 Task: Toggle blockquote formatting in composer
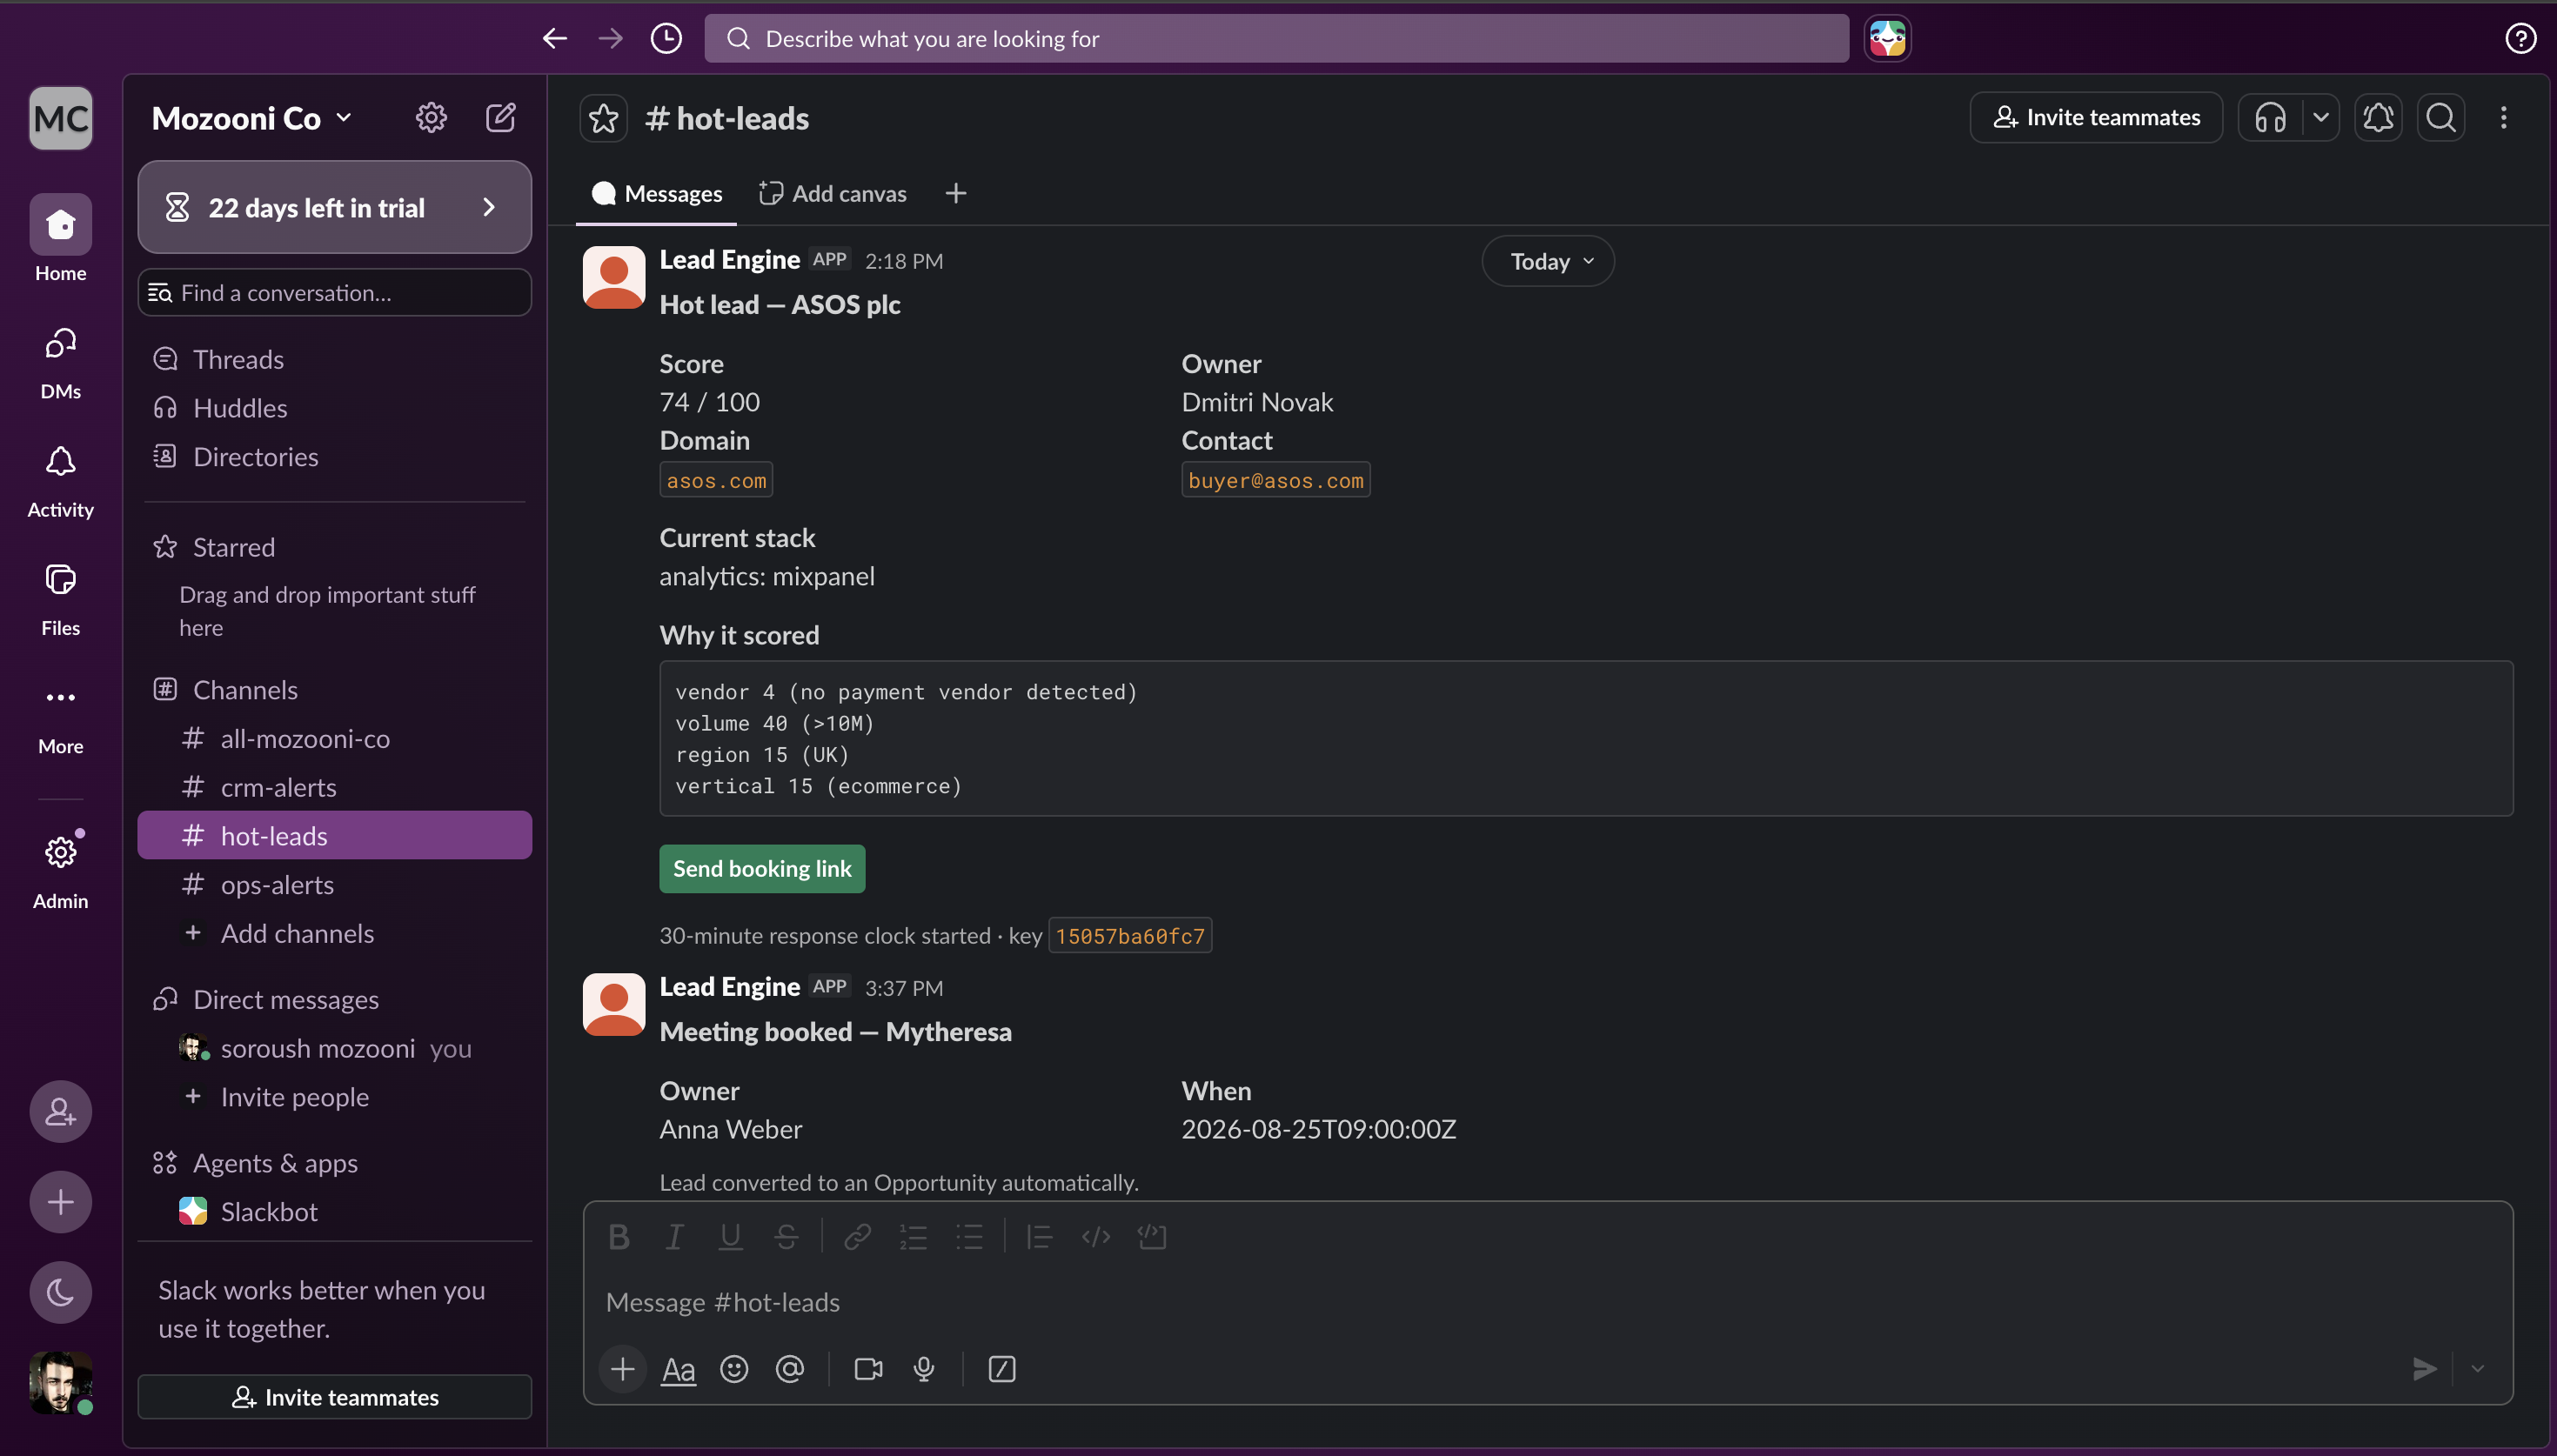1040,1237
